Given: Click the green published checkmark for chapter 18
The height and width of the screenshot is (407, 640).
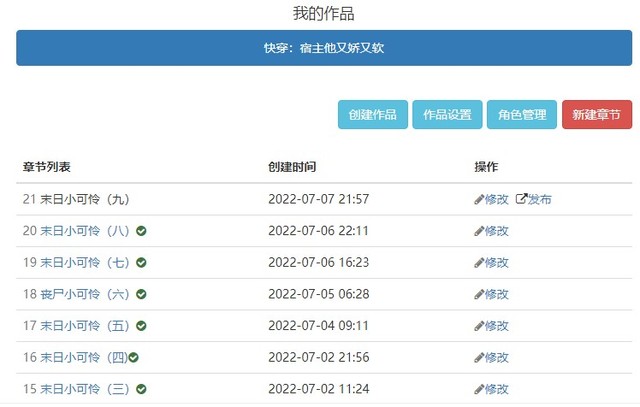Looking at the screenshot, I should [x=141, y=295].
